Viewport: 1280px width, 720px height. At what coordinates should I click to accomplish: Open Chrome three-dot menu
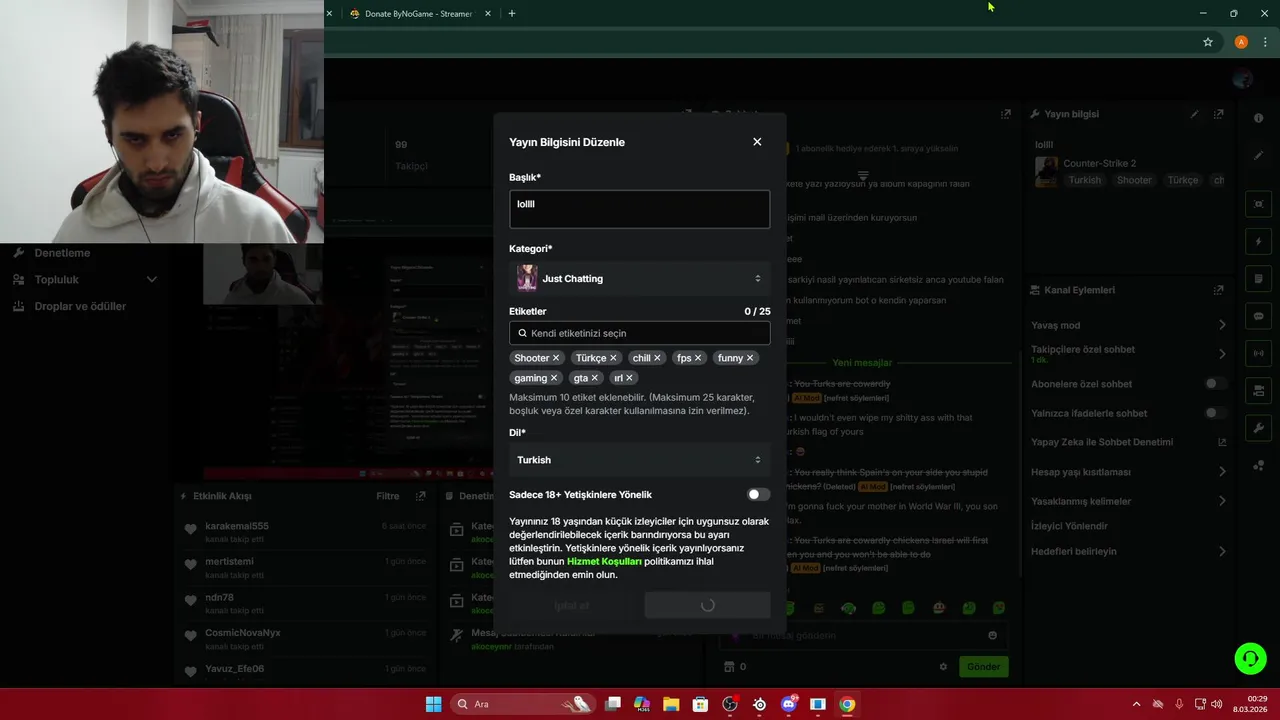click(x=1265, y=42)
